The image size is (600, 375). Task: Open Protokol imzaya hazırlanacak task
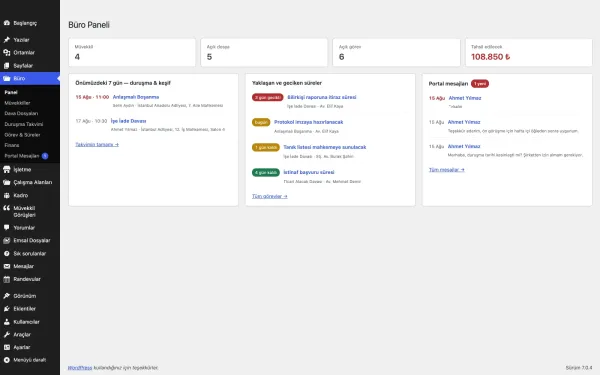point(309,122)
